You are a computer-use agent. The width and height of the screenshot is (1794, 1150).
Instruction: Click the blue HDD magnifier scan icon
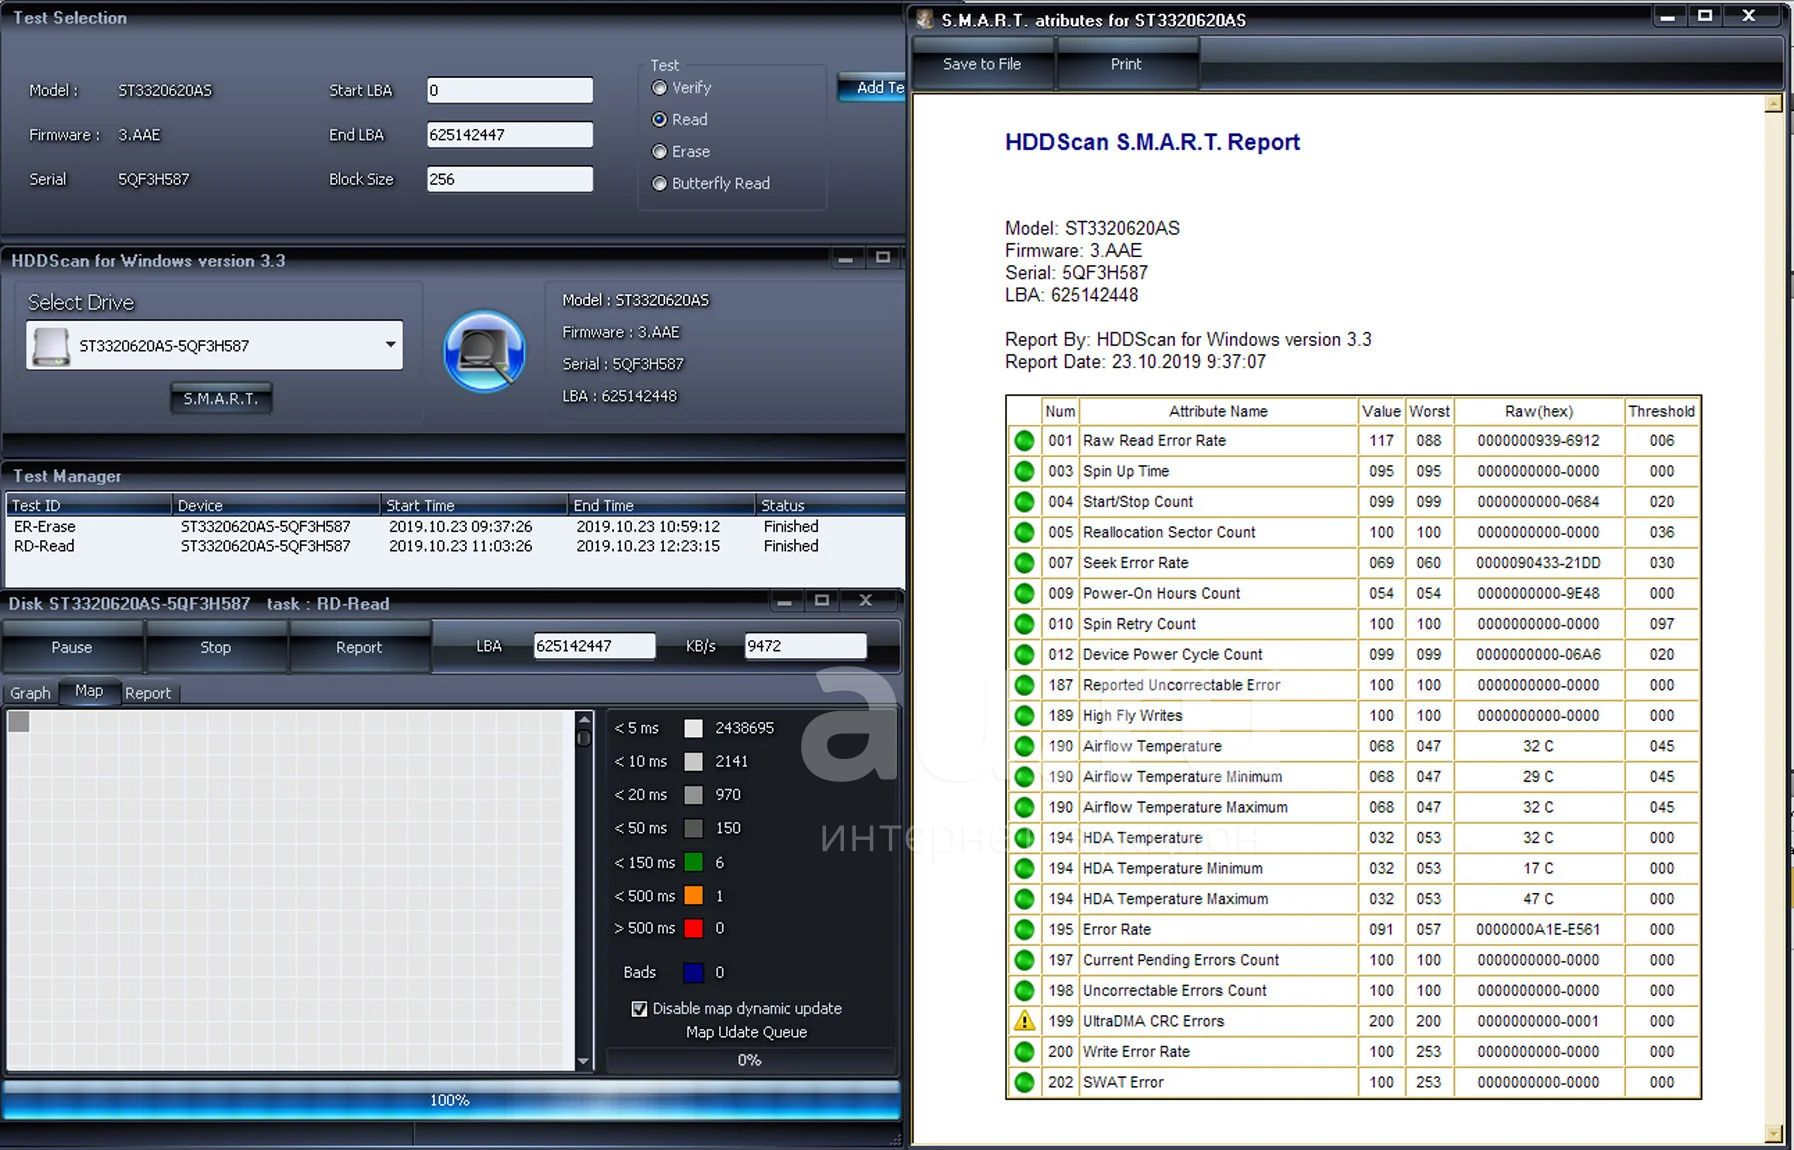484,350
